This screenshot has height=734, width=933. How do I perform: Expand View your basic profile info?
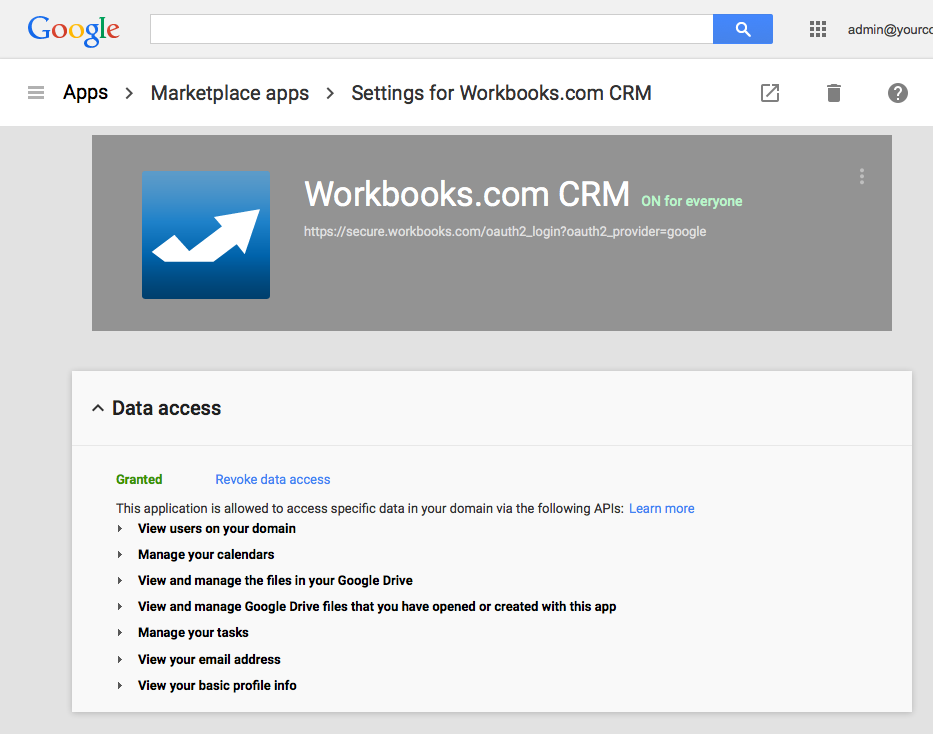pos(120,686)
